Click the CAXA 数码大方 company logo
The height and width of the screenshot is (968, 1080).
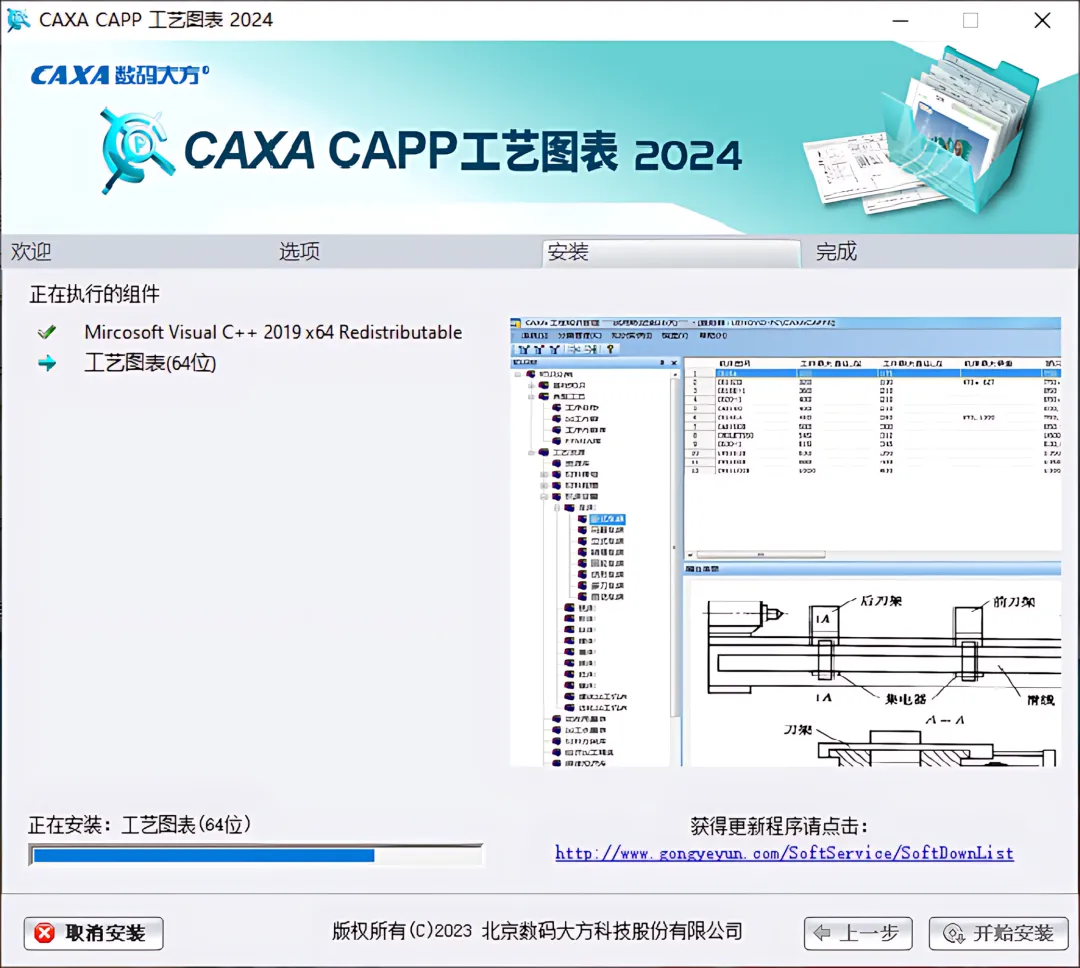[x=120, y=74]
